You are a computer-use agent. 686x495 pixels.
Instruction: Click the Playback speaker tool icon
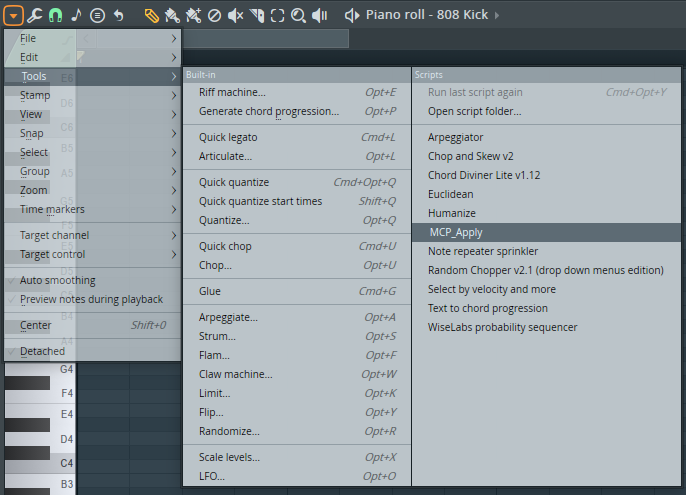point(320,16)
